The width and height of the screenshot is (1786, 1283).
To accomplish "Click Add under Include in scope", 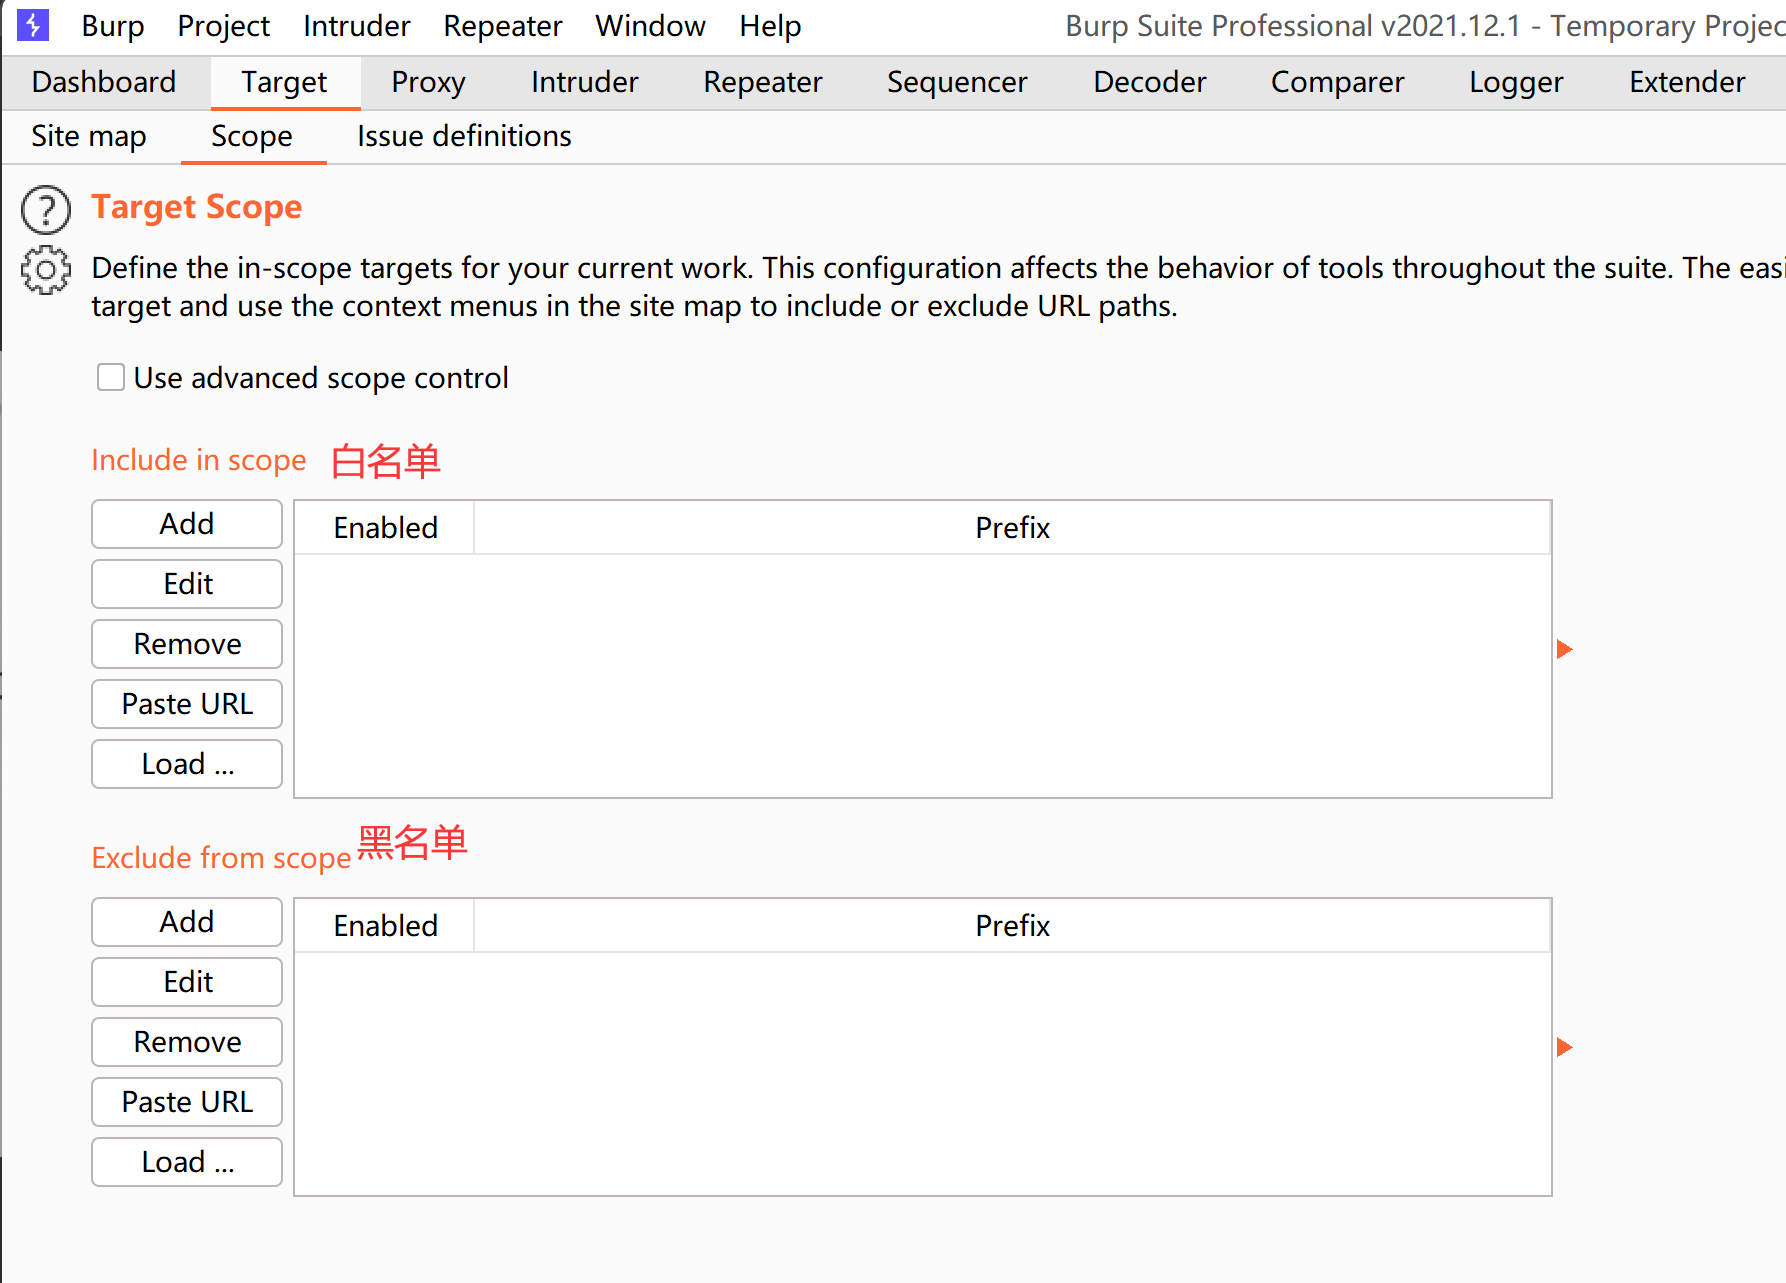I will tap(187, 524).
